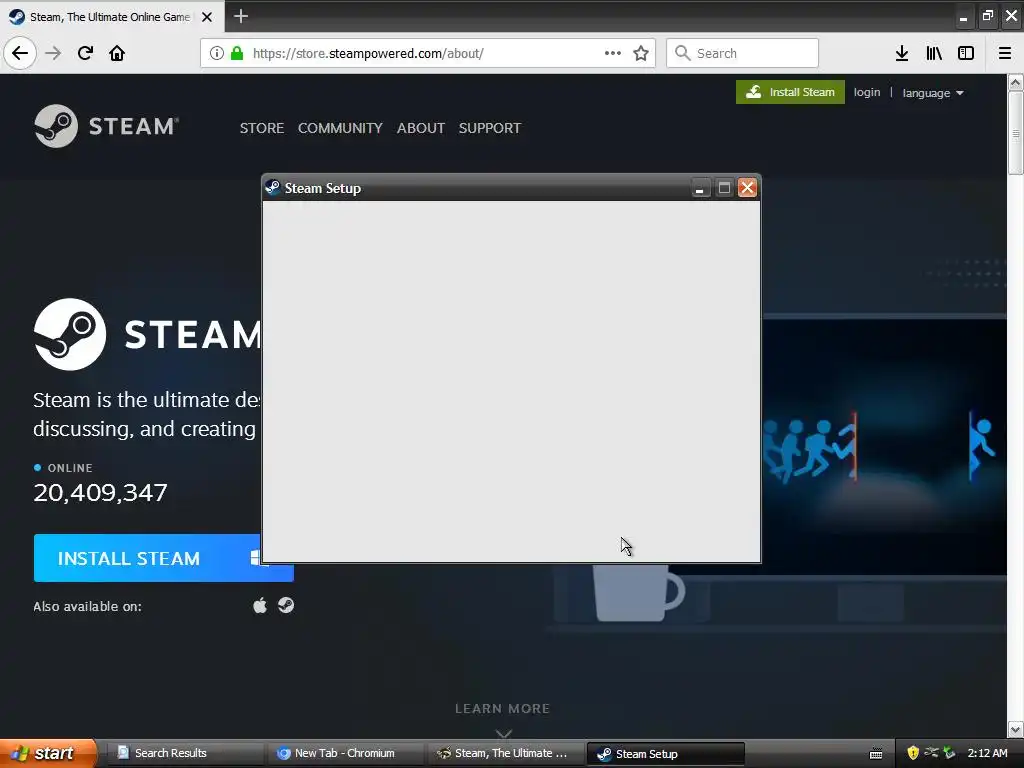Open the keyboard icon in the taskbar
The height and width of the screenshot is (768, 1024).
876,754
